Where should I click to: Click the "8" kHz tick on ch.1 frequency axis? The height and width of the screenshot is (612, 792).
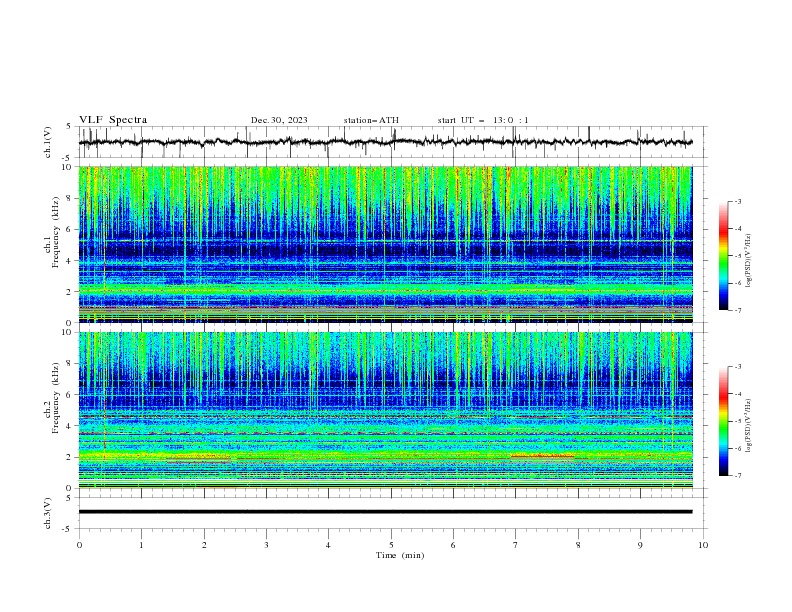[x=70, y=198]
